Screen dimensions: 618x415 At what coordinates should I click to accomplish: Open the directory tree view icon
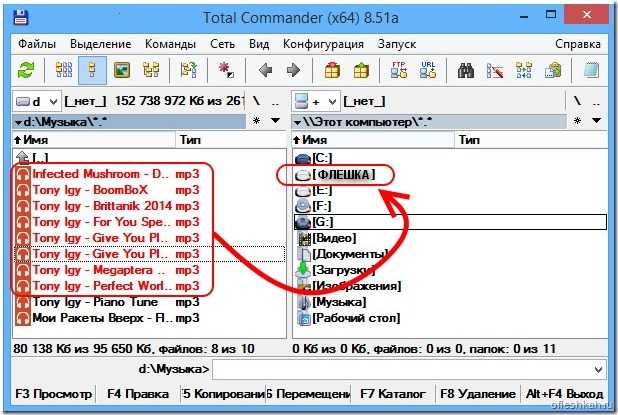[x=151, y=71]
